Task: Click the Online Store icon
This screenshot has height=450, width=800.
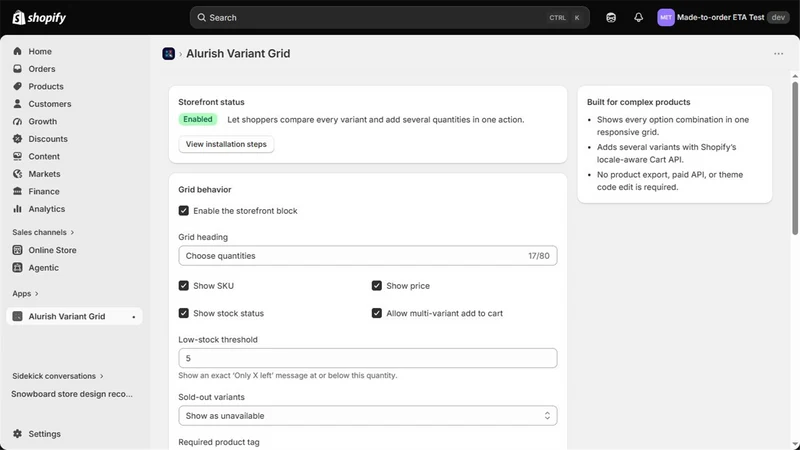Action: click(17, 250)
